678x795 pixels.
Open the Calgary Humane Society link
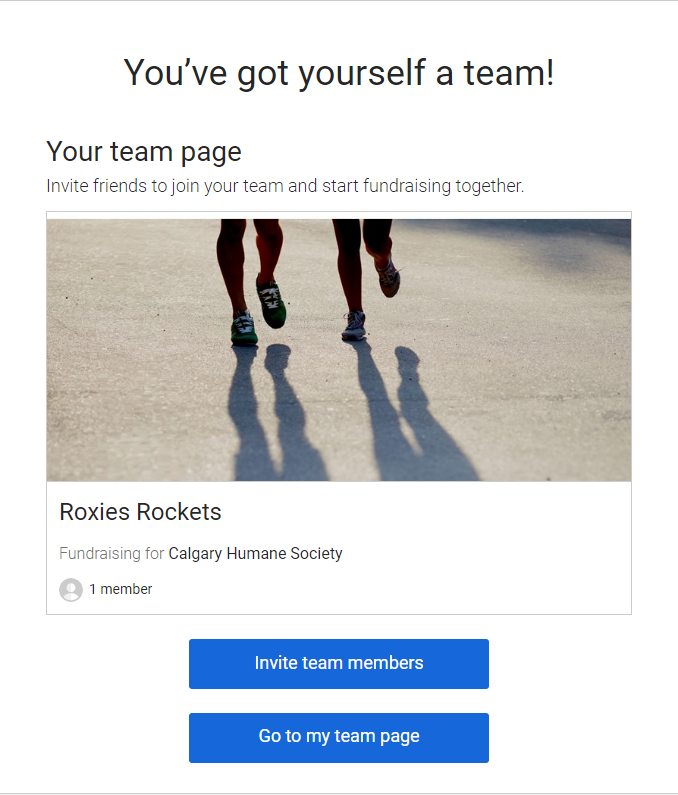tap(255, 553)
